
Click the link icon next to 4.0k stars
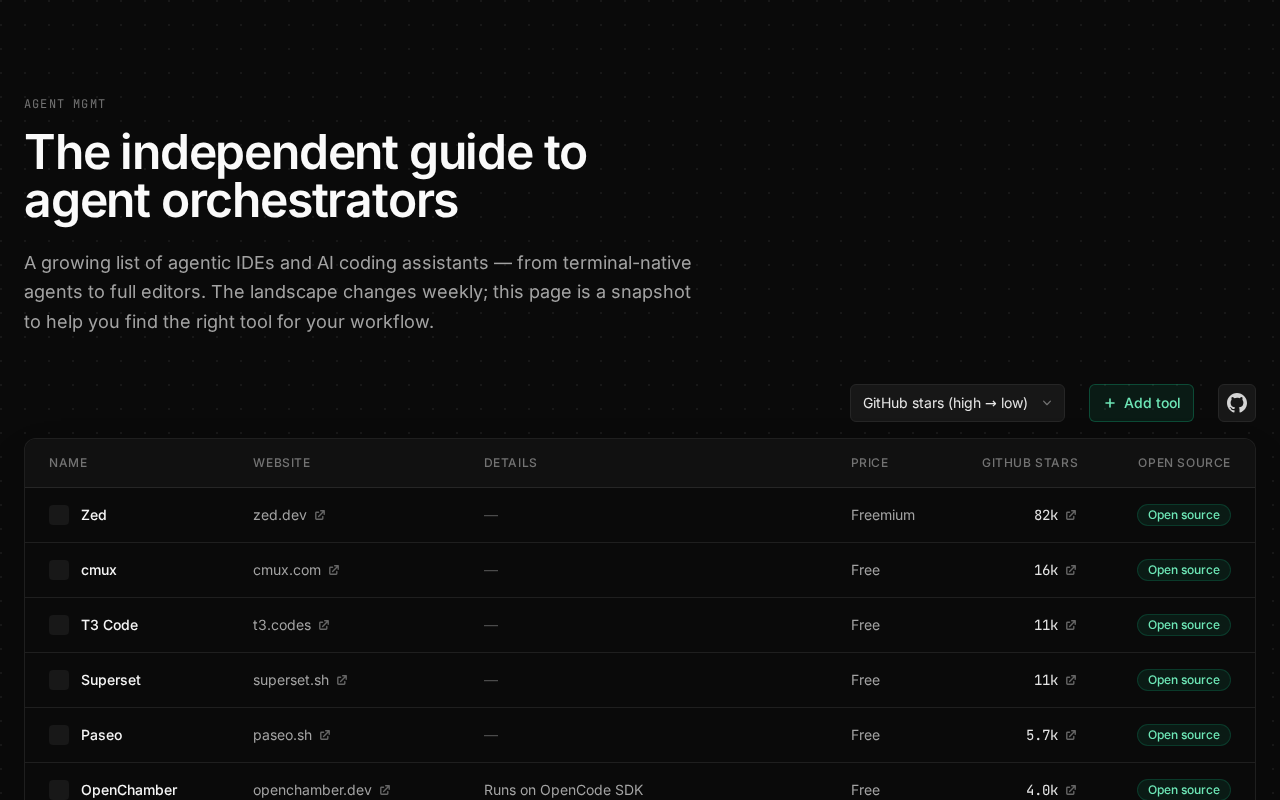click(x=1071, y=790)
